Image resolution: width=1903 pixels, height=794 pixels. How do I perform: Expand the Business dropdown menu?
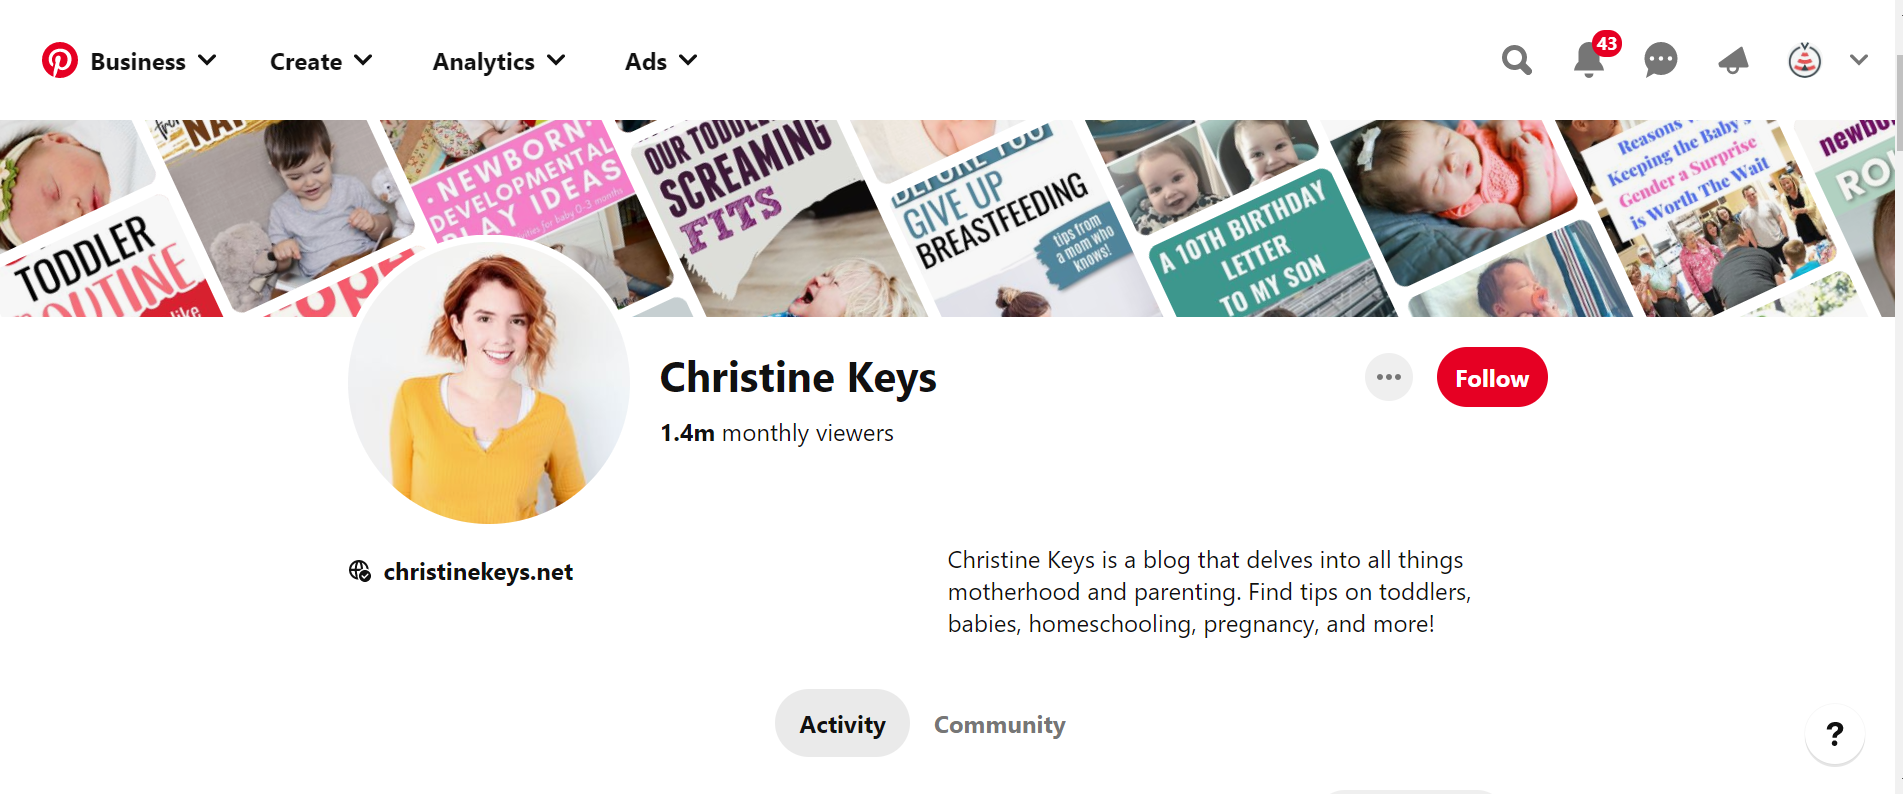click(153, 62)
